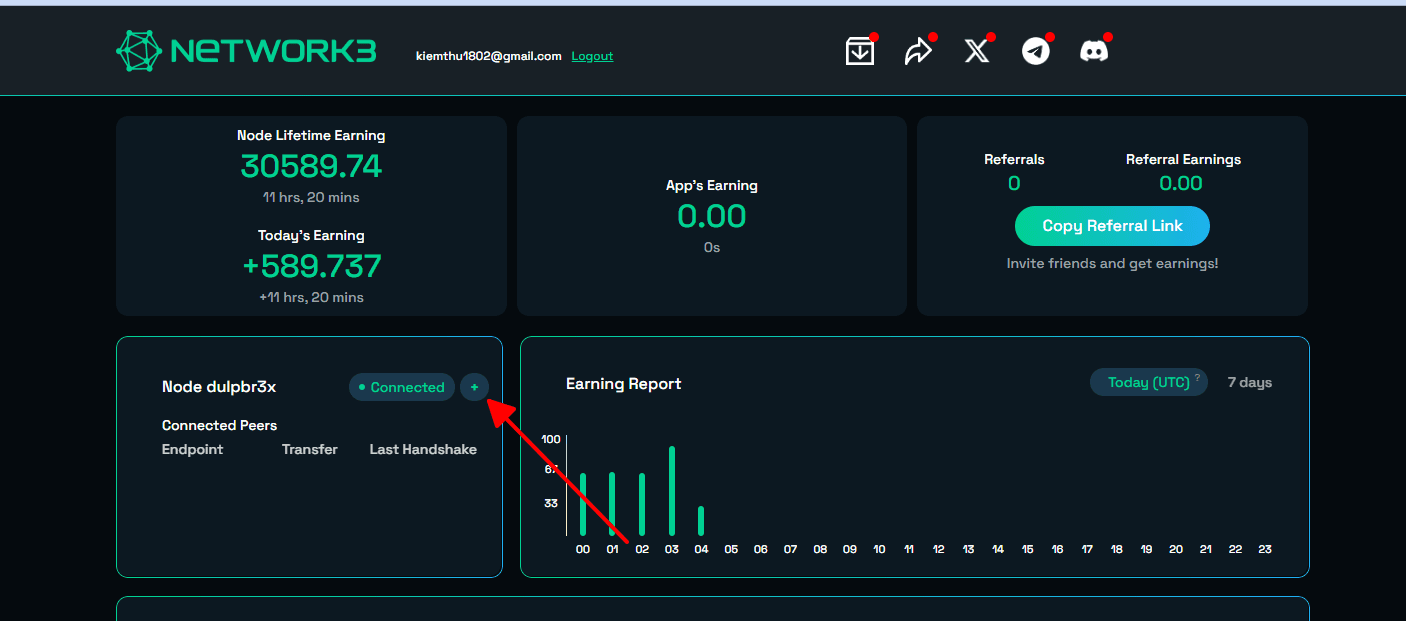
Task: Click the hour 23 axis label
Action: (x=1264, y=549)
